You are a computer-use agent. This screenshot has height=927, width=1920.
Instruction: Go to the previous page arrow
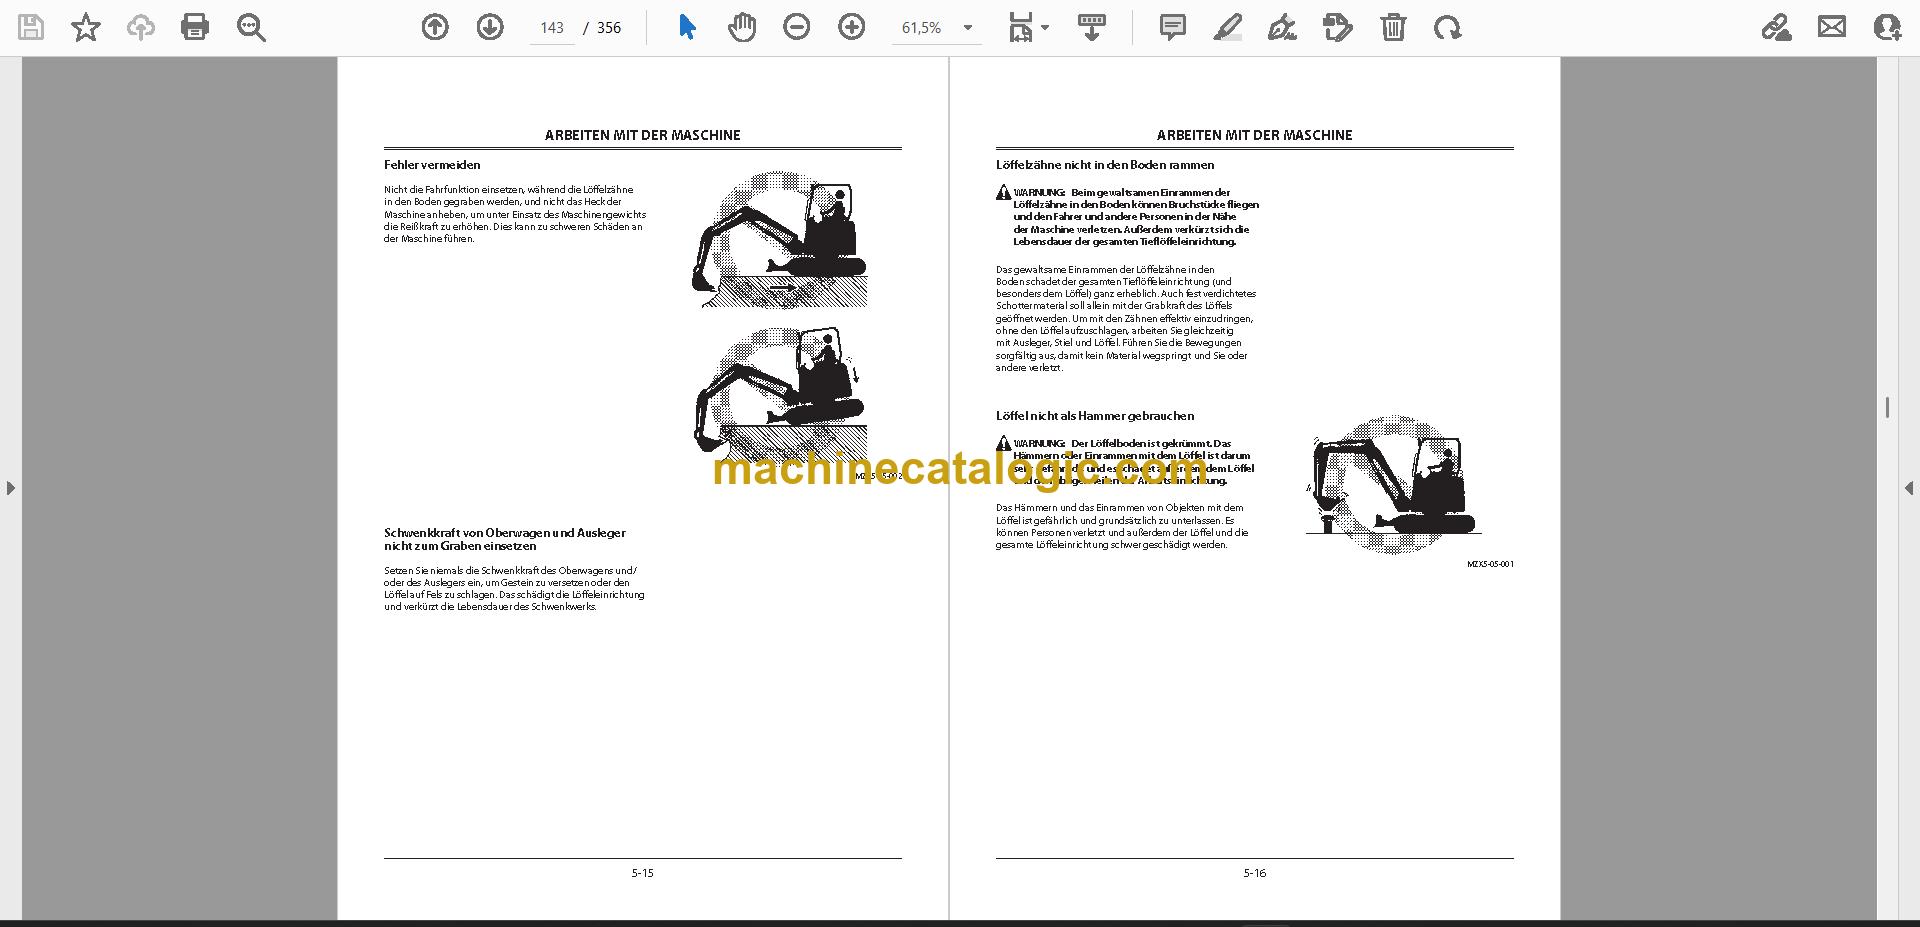point(435,27)
